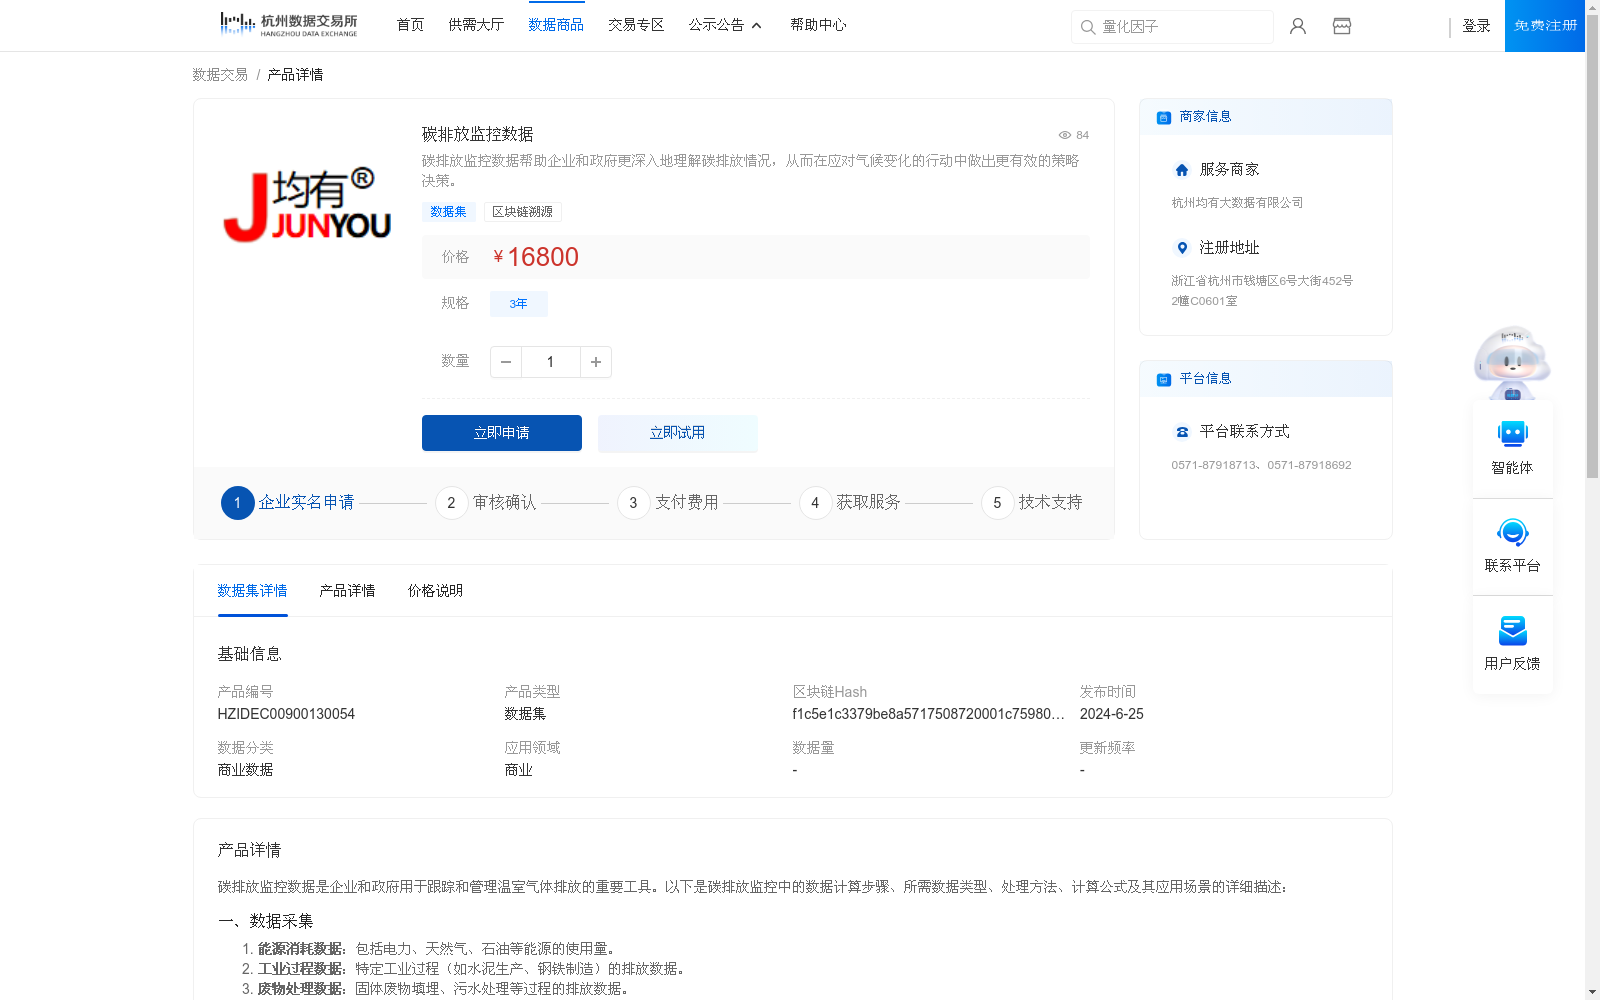This screenshot has width=1600, height=1000.
Task: Click the 平台信息 panel icon
Action: click(1164, 380)
